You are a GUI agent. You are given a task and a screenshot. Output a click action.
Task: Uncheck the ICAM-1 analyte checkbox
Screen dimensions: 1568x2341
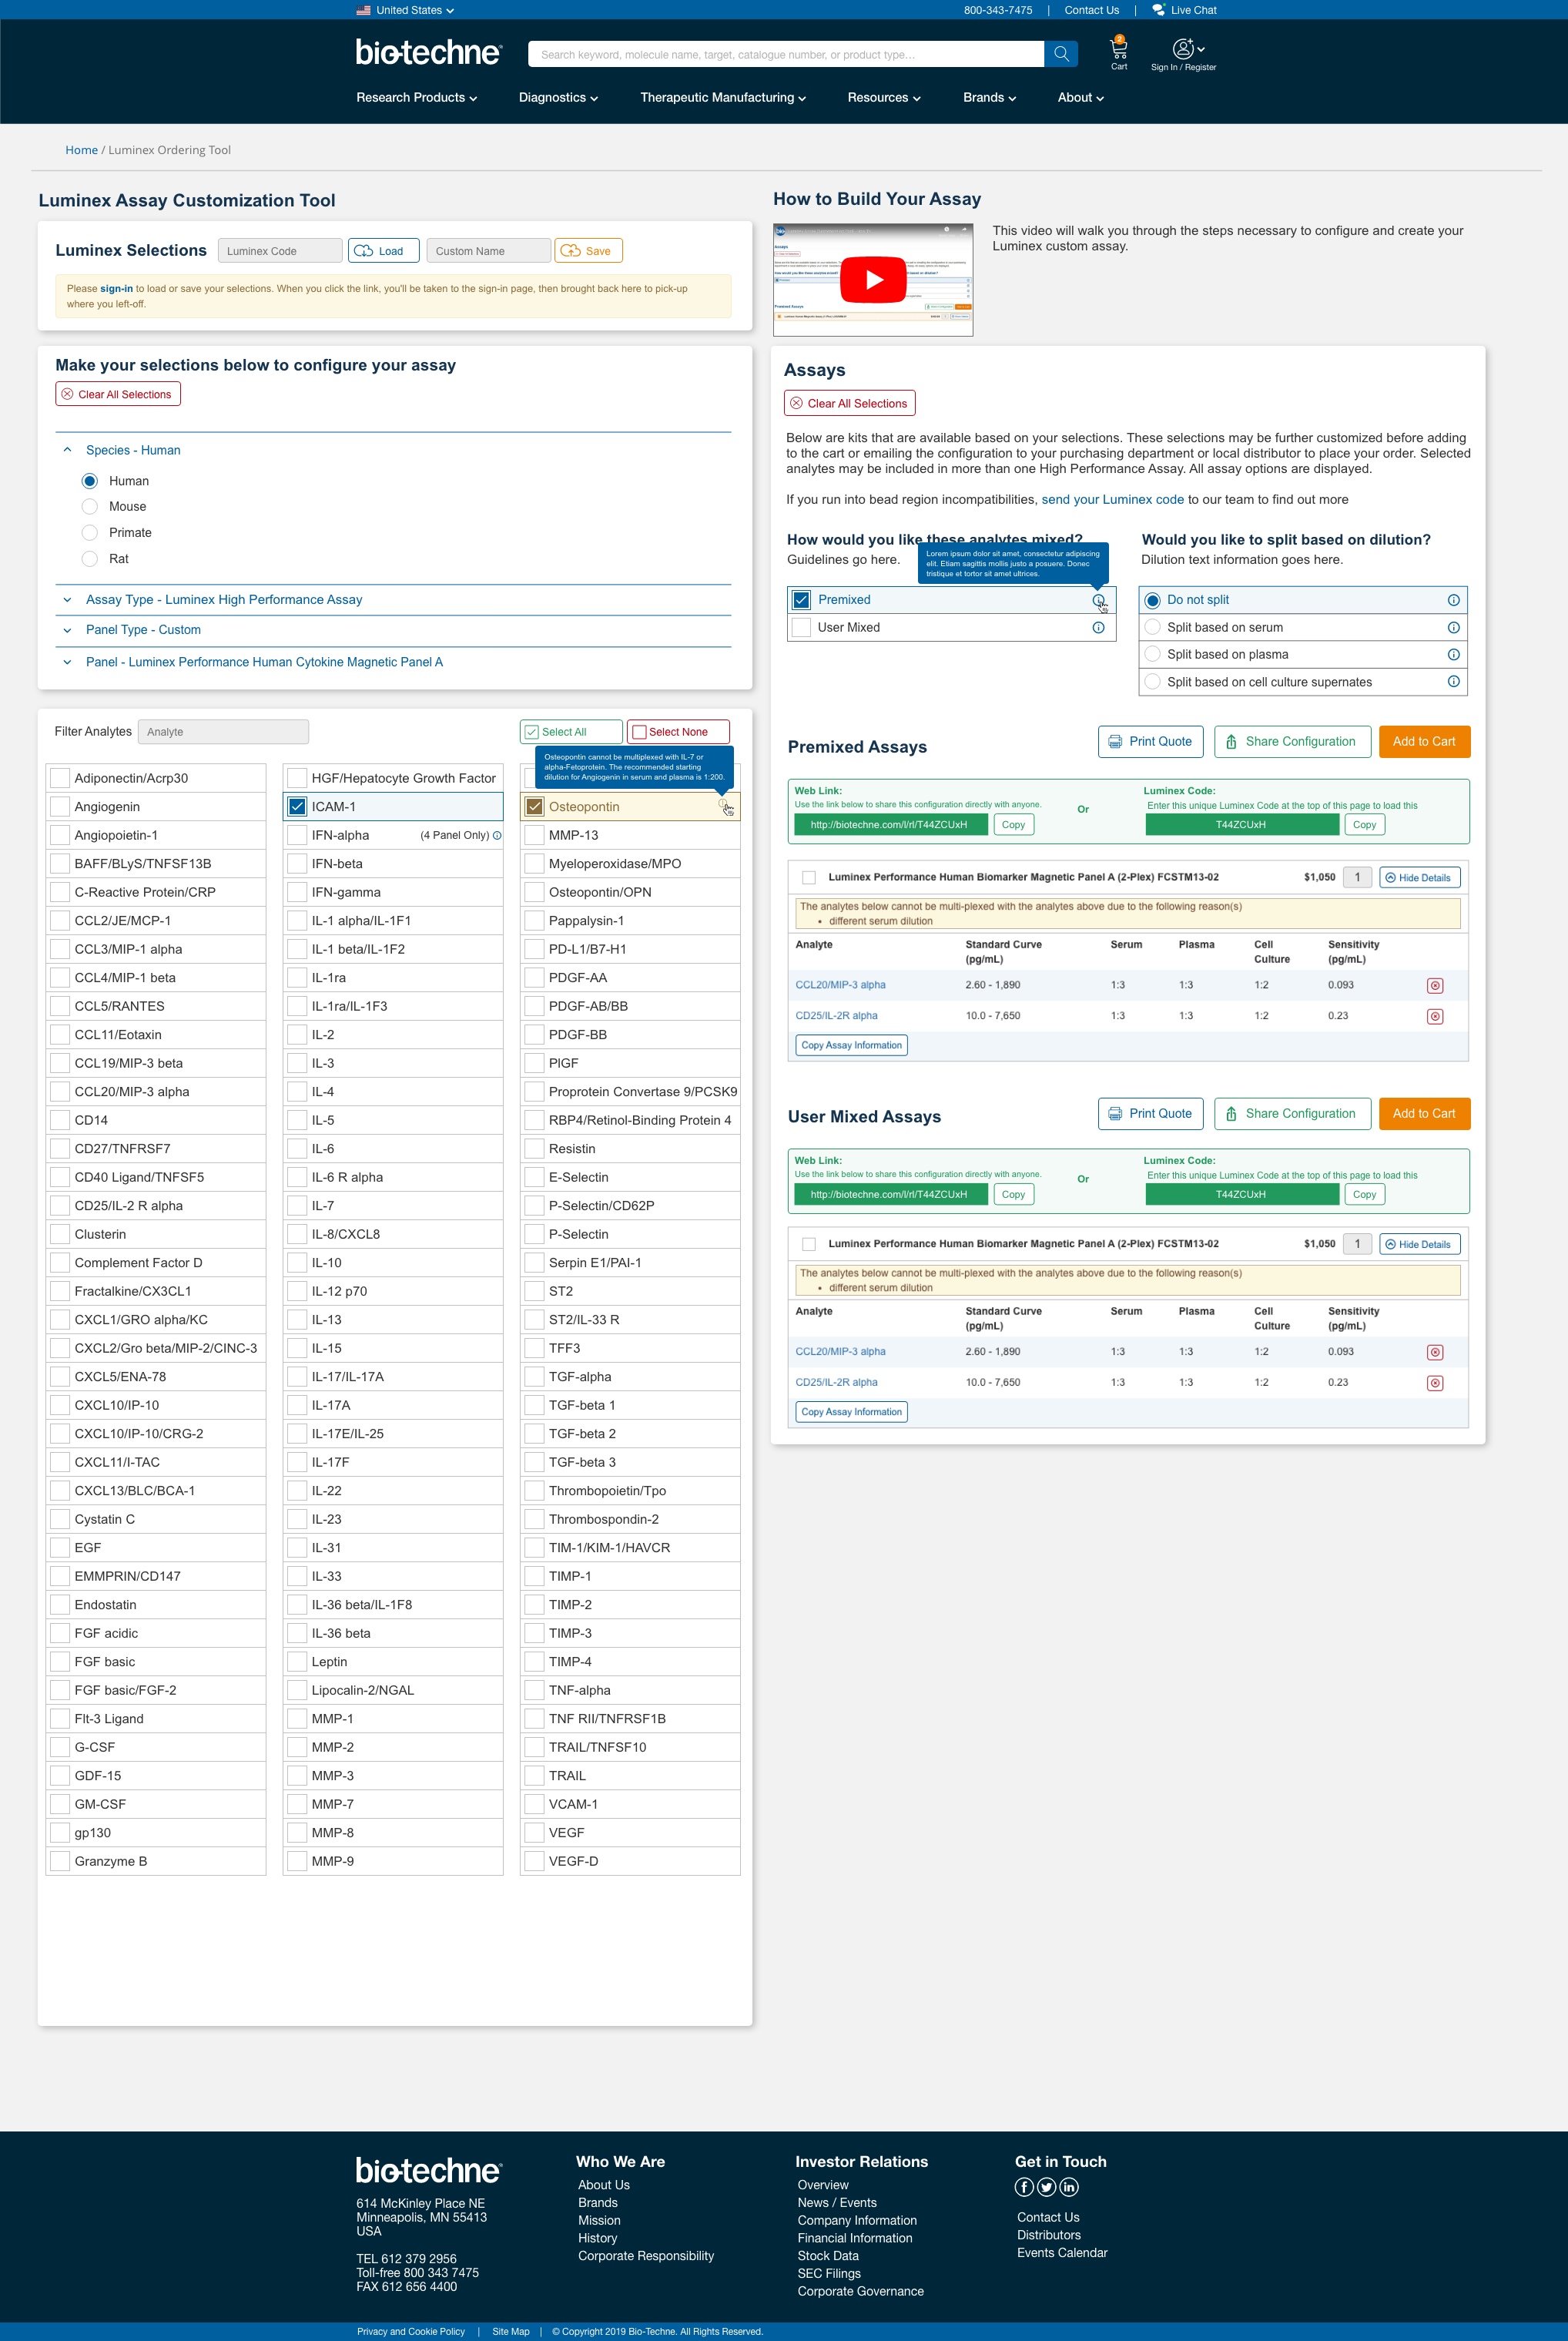297,806
